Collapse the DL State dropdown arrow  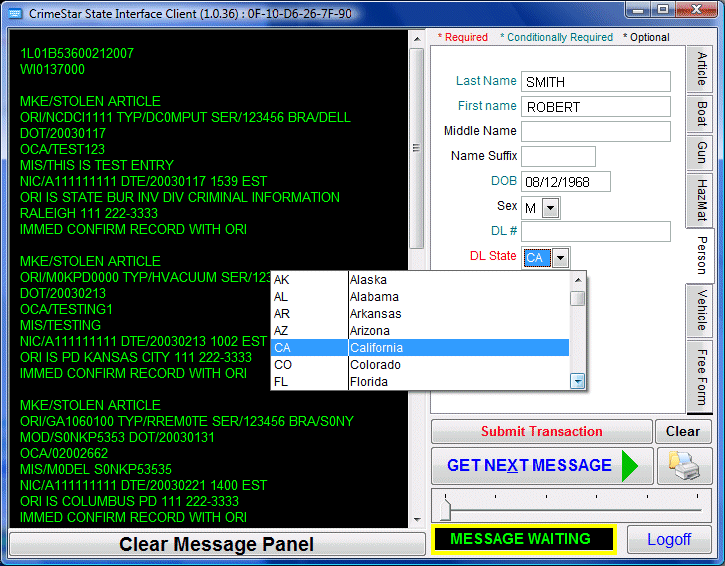click(560, 257)
